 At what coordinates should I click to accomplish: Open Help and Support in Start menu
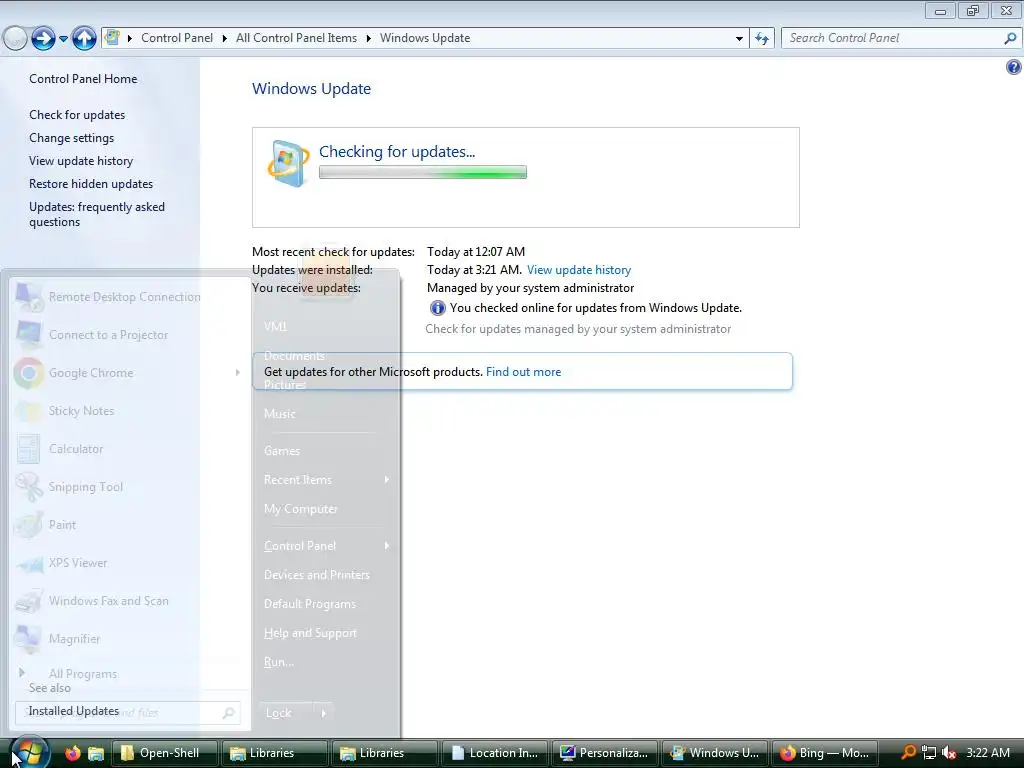(x=310, y=633)
